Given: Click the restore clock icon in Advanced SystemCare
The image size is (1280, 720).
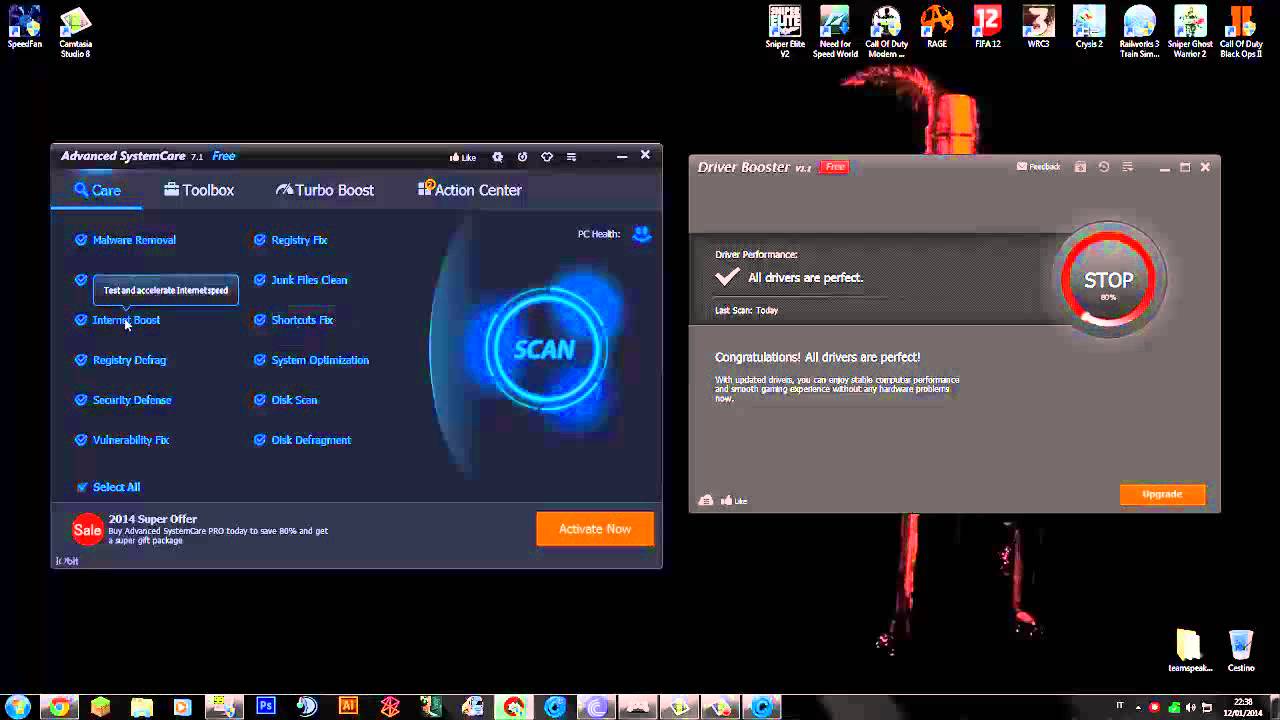Looking at the screenshot, I should click(x=522, y=157).
